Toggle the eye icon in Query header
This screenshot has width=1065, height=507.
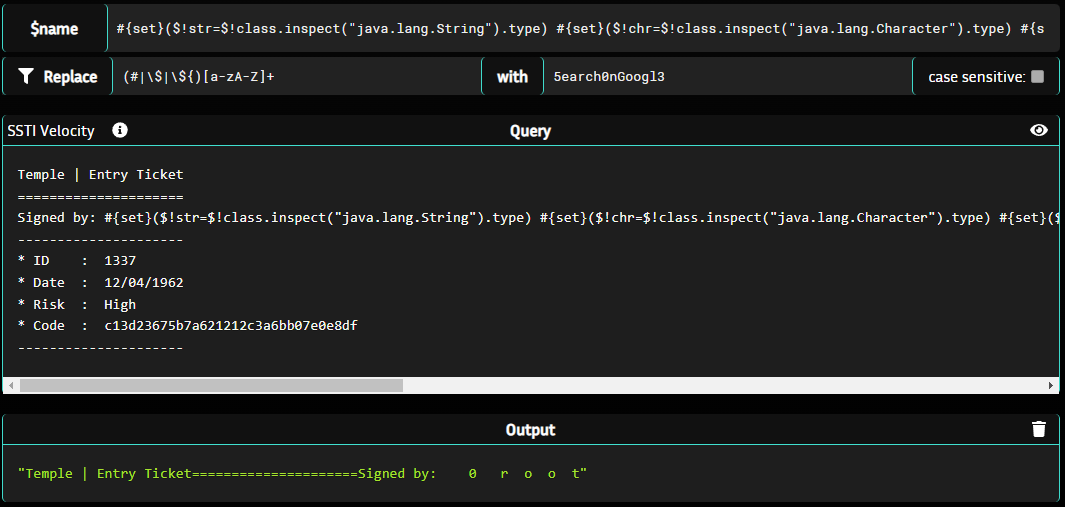(1039, 130)
